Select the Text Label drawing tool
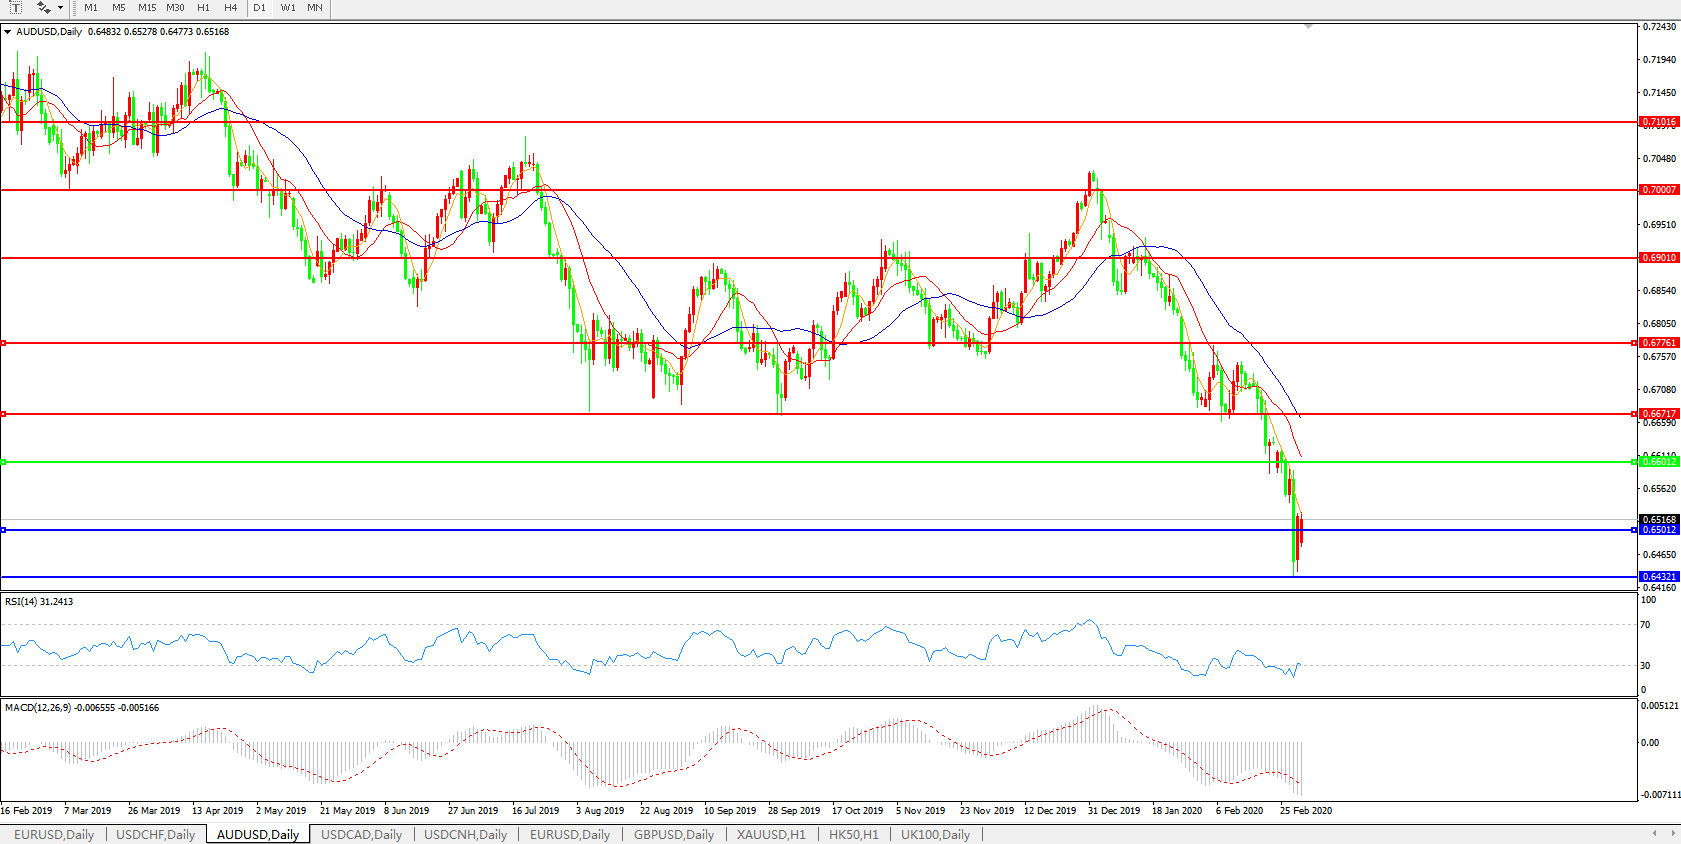This screenshot has height=844, width=1681. (x=15, y=7)
